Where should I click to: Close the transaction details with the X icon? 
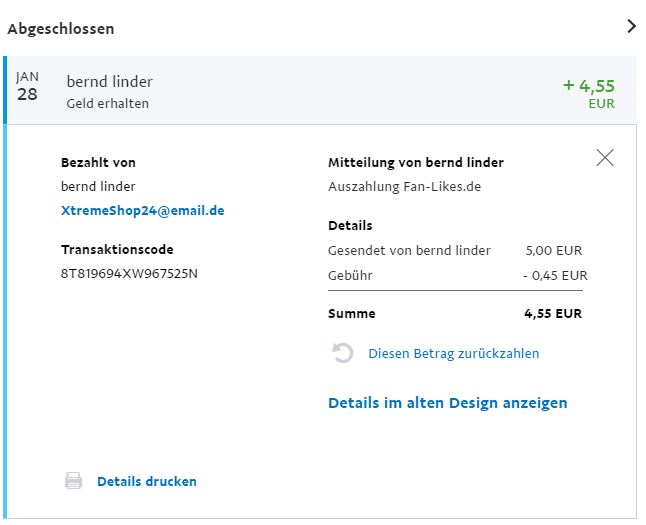coord(604,157)
